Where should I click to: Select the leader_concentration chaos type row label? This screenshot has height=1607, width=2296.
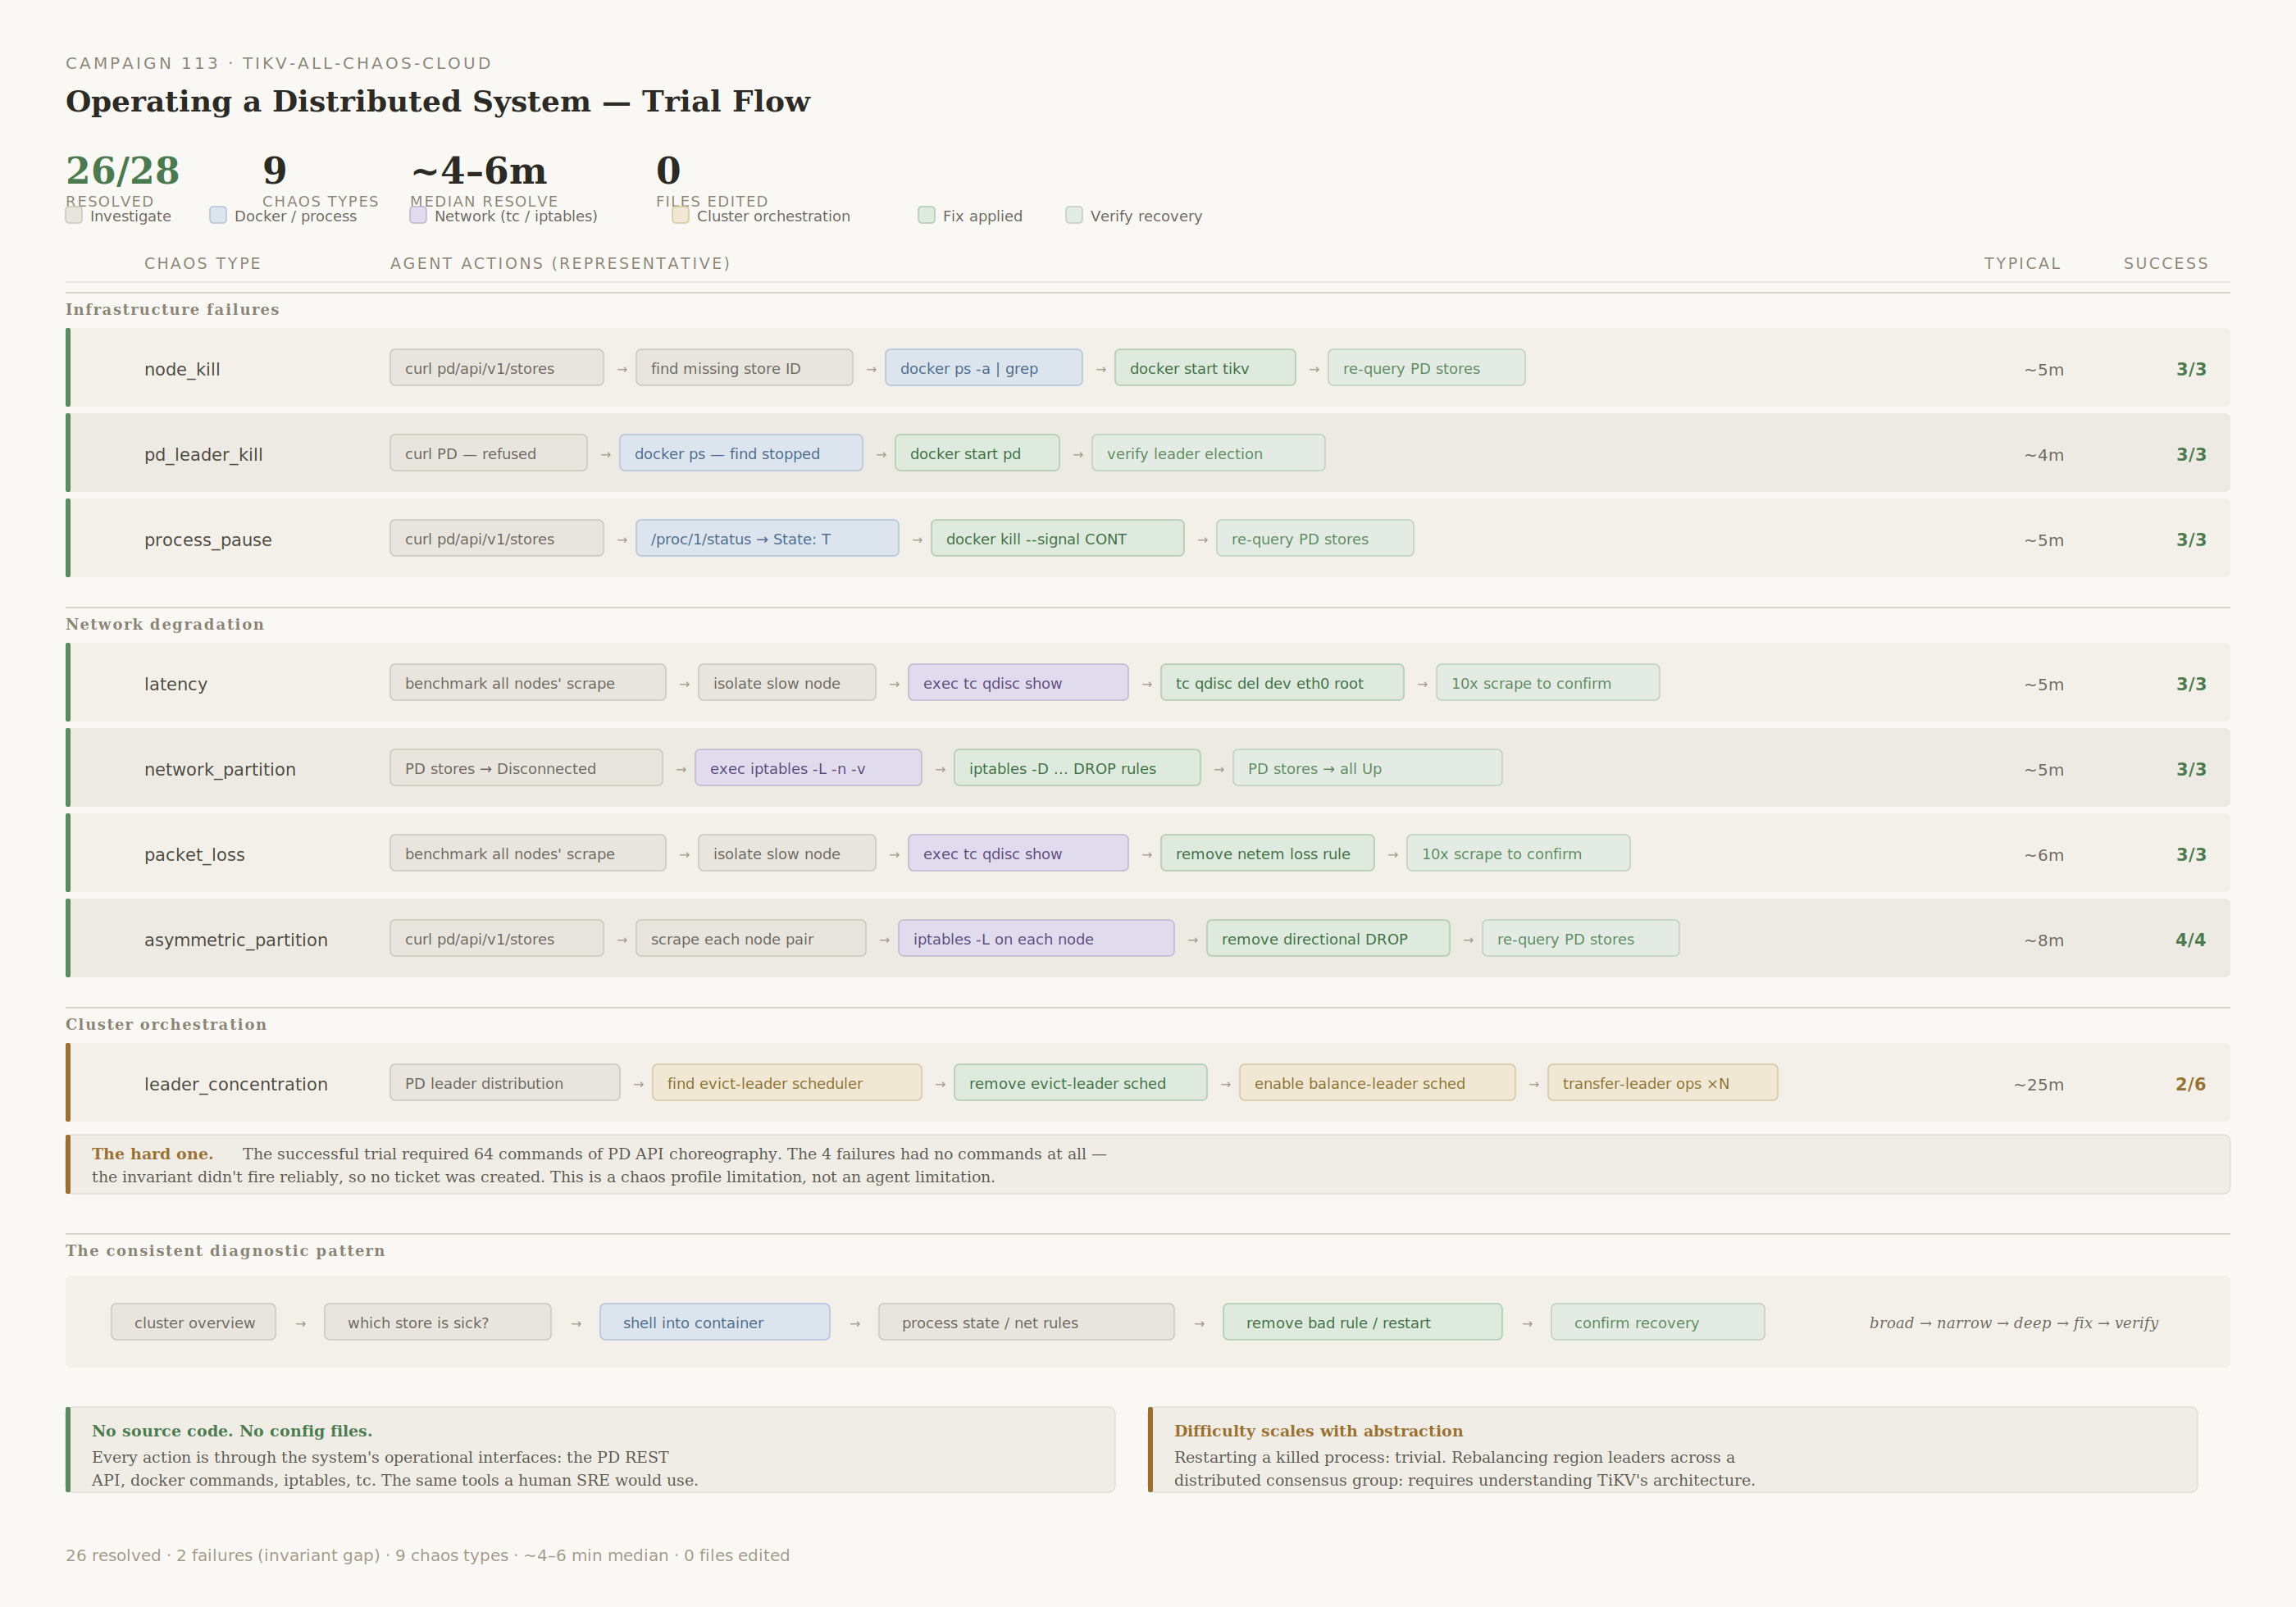pos(236,1084)
